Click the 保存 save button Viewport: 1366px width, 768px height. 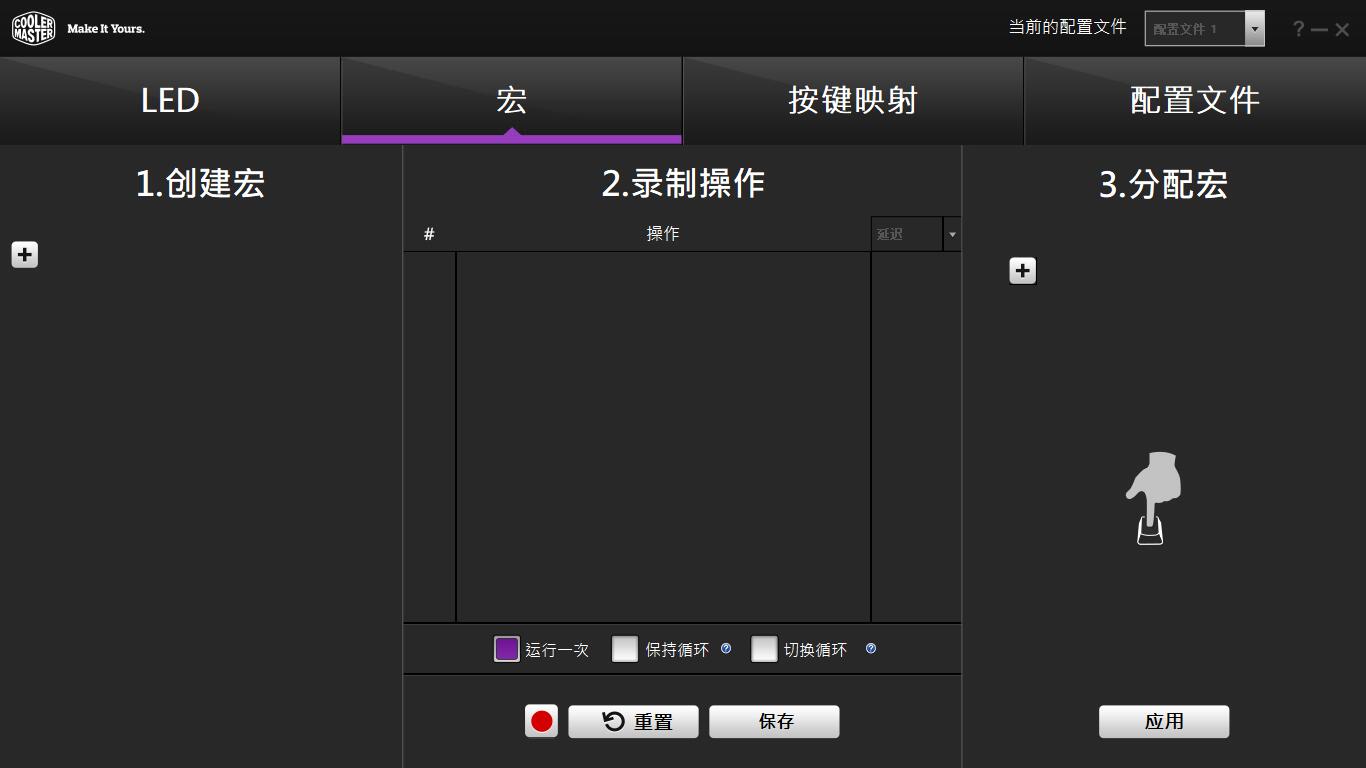(773, 721)
